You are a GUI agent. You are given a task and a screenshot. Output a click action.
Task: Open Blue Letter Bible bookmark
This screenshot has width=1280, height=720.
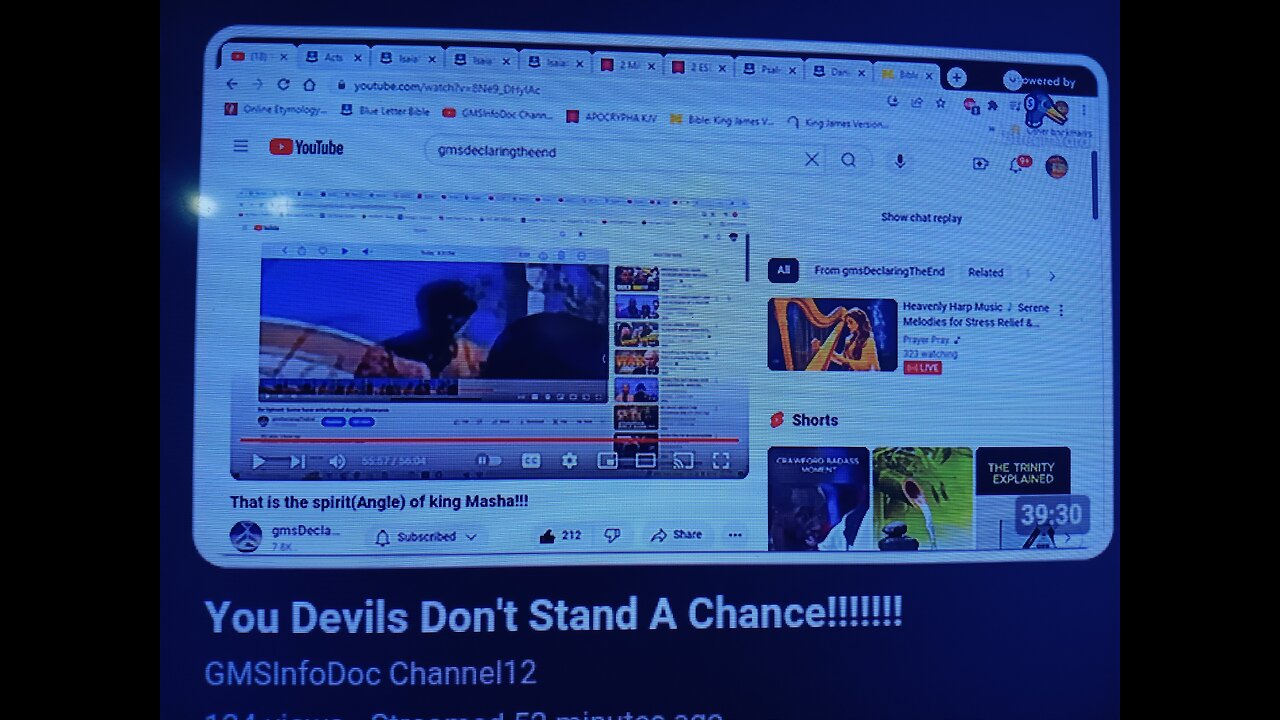coord(385,112)
